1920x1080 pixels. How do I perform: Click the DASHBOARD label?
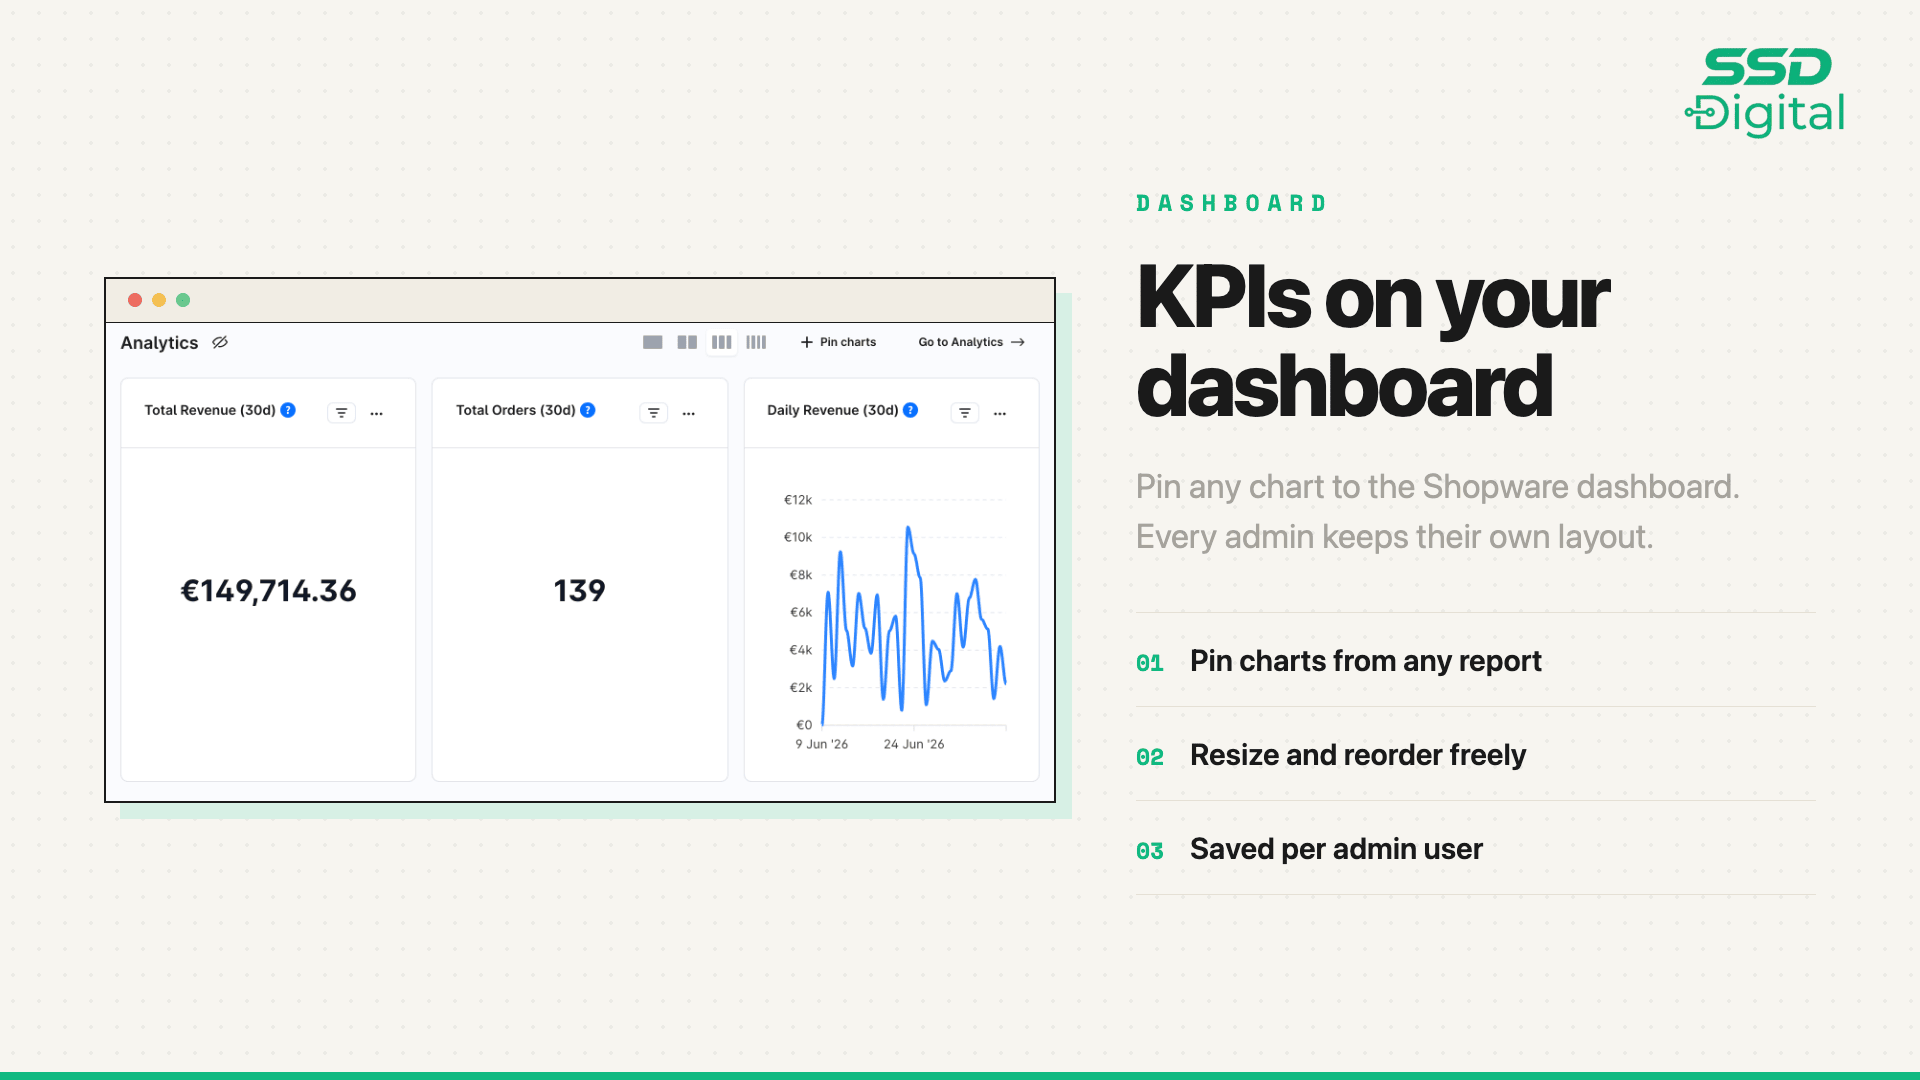[1231, 203]
